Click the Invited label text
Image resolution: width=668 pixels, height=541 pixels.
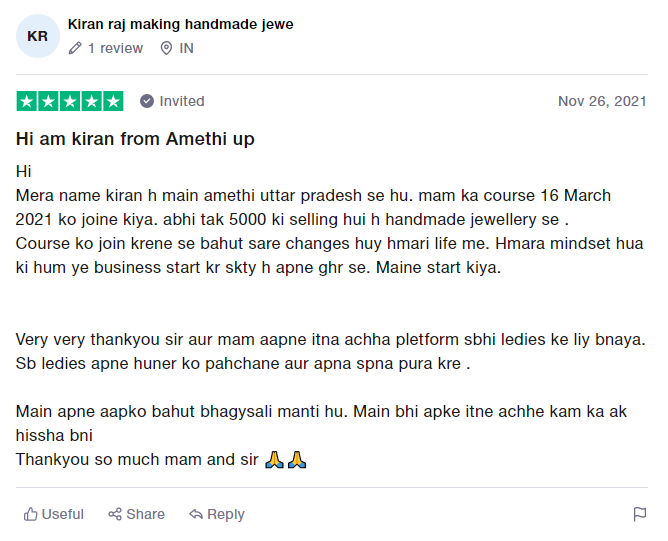(x=182, y=101)
